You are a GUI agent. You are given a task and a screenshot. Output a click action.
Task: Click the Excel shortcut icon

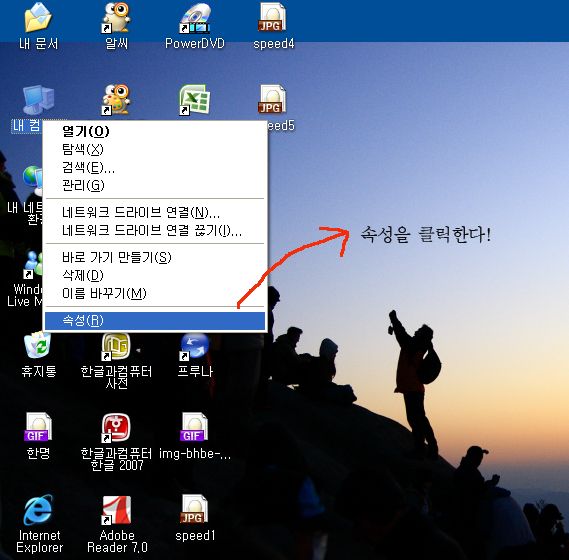click(195, 99)
